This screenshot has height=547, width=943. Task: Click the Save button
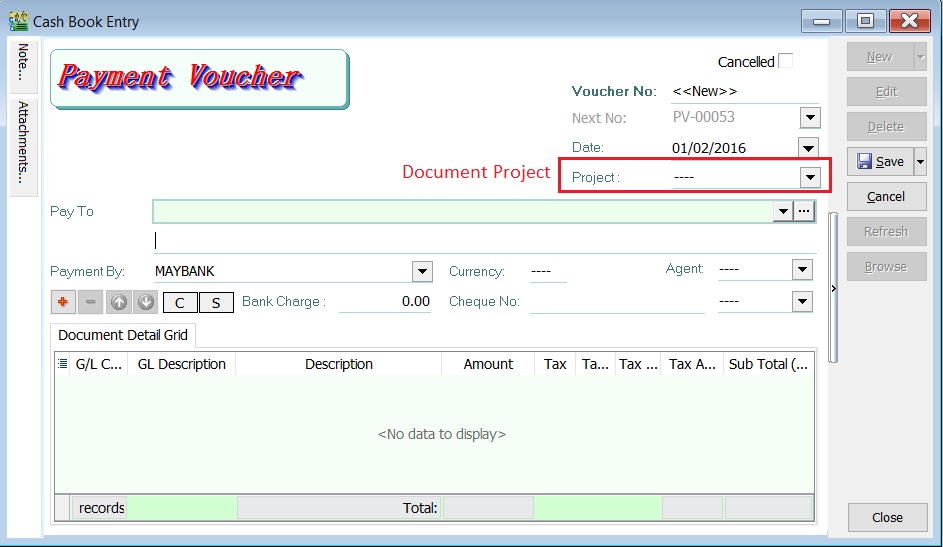[880, 161]
